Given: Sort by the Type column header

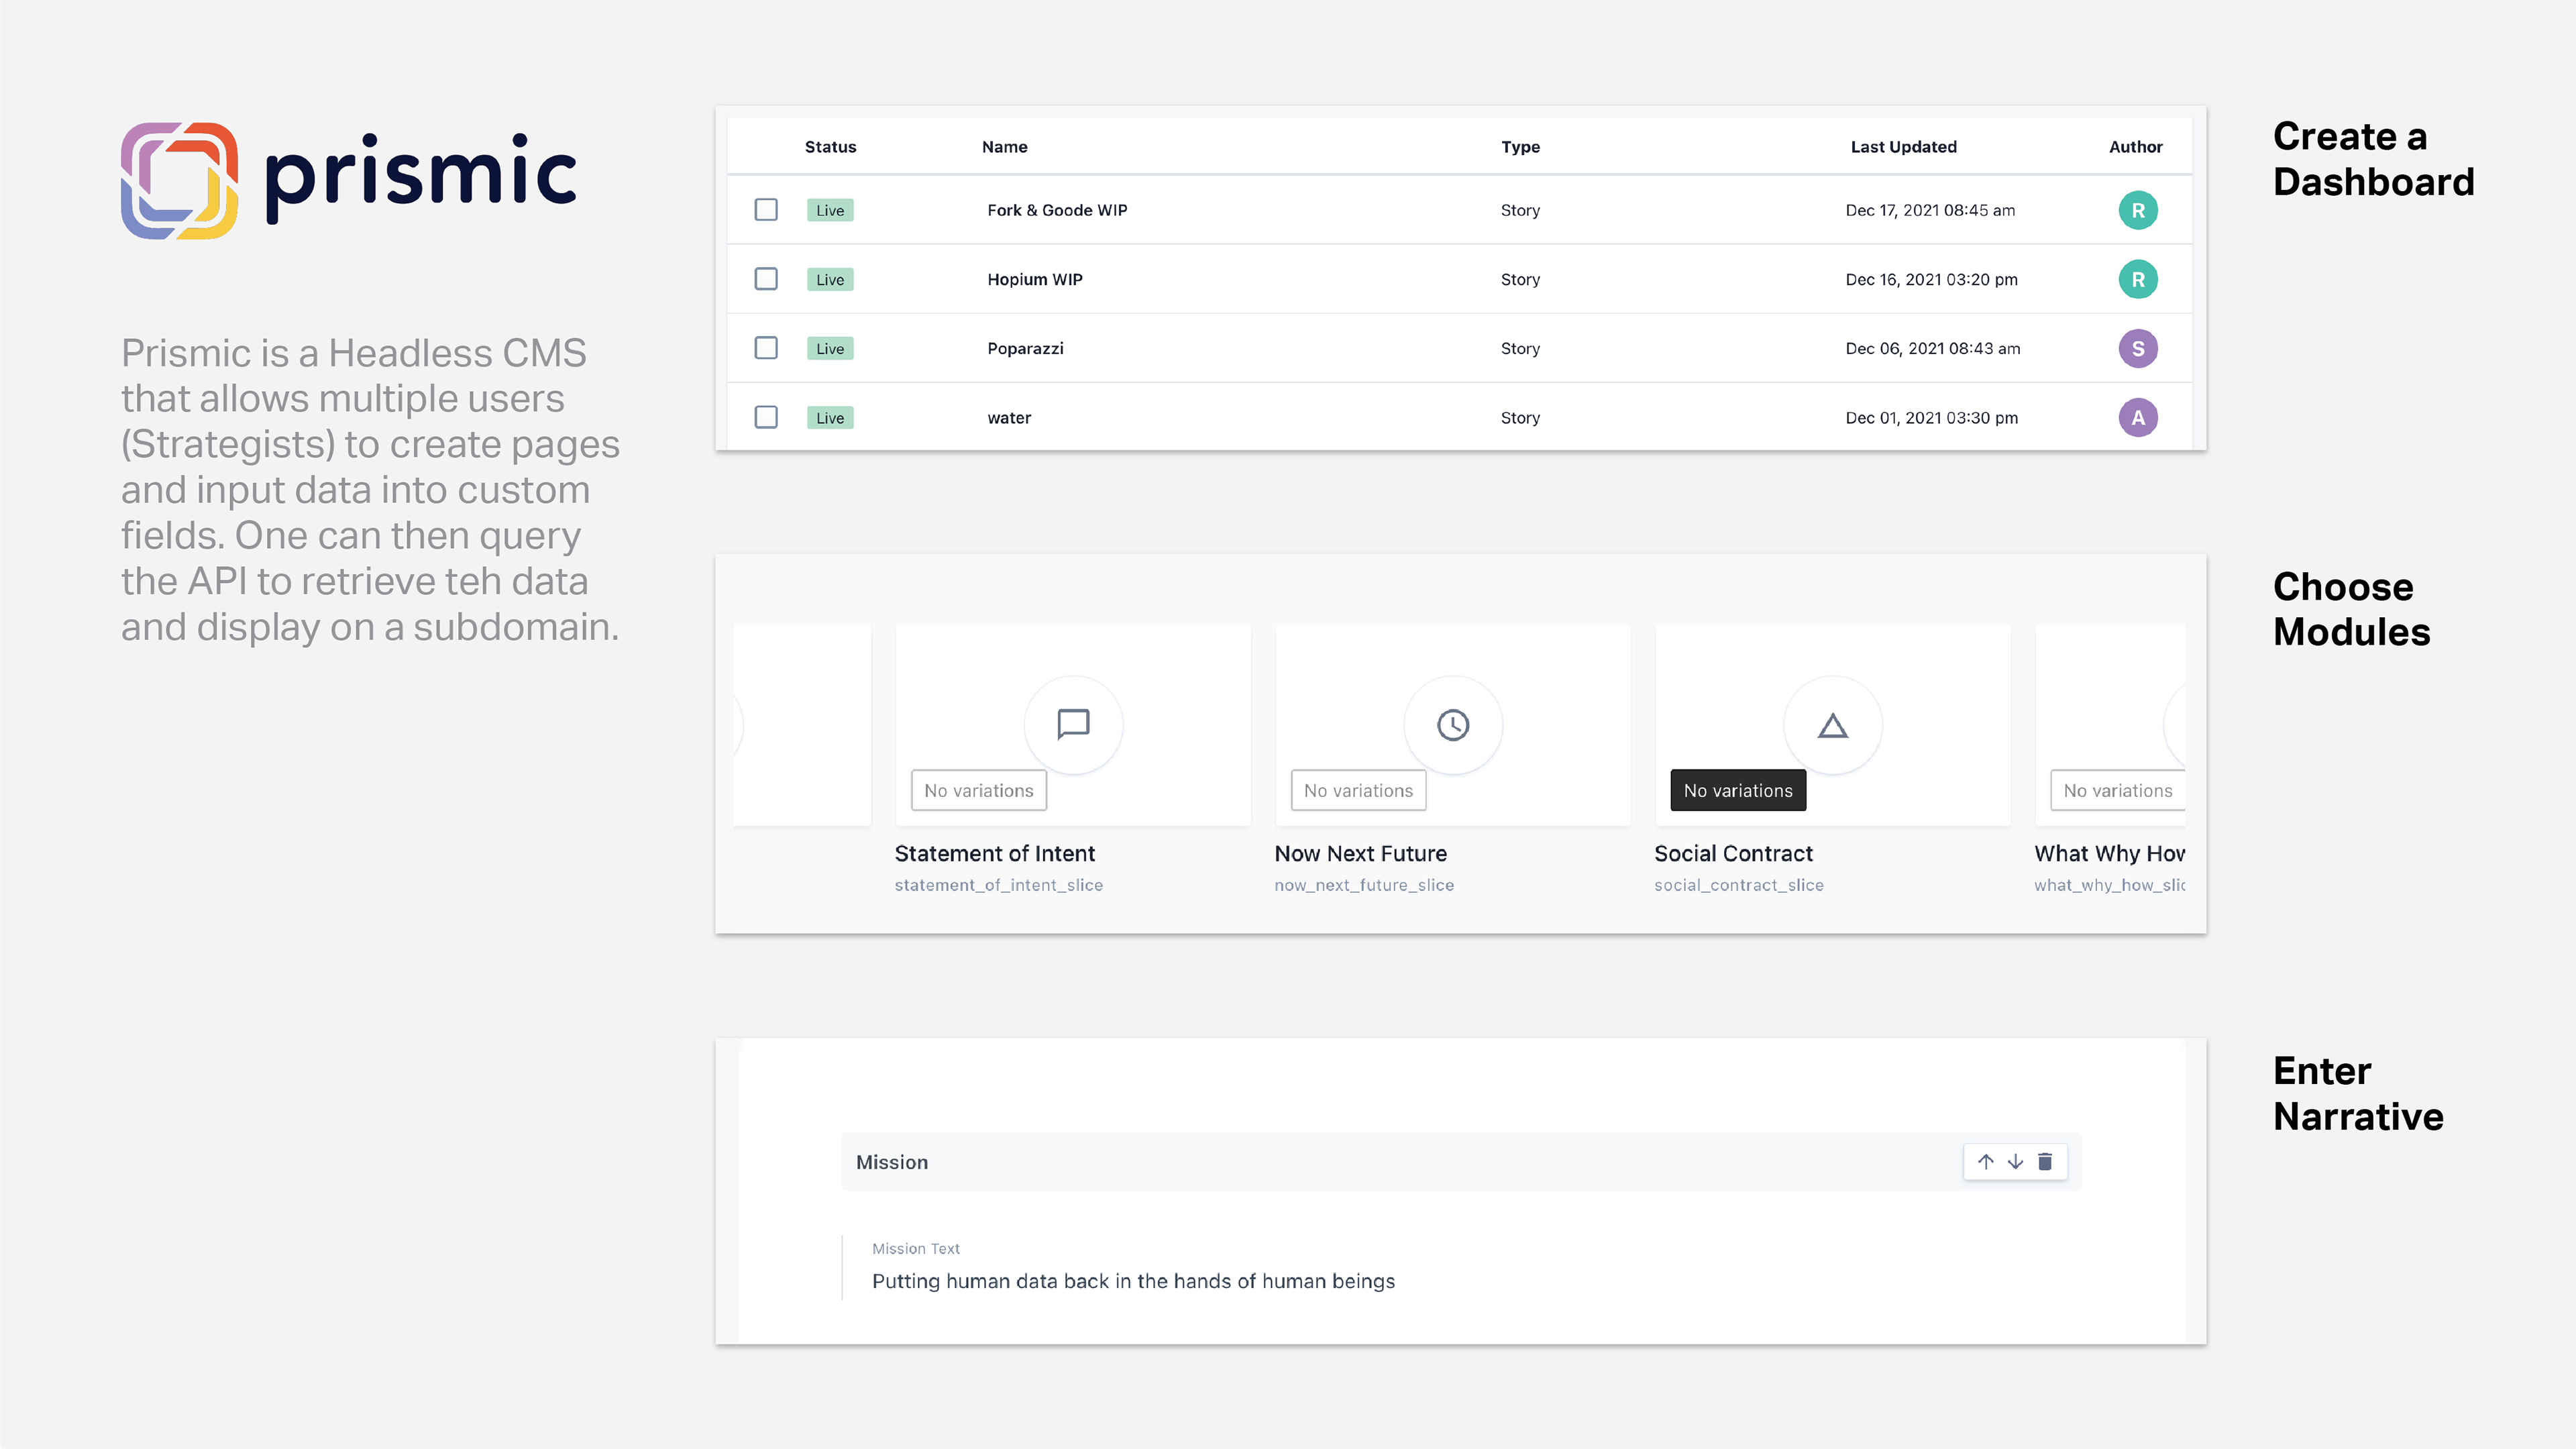Looking at the screenshot, I should point(1520,147).
